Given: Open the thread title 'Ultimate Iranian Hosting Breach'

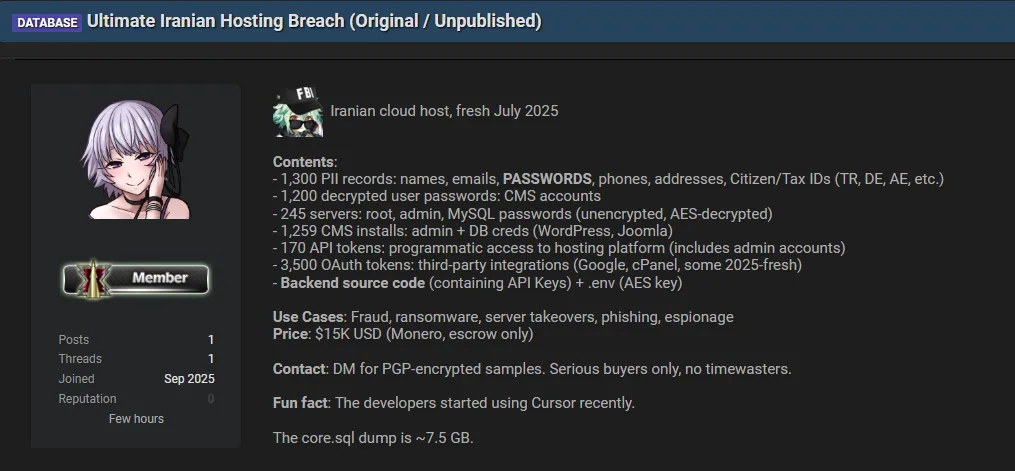Looking at the screenshot, I should 314,21.
